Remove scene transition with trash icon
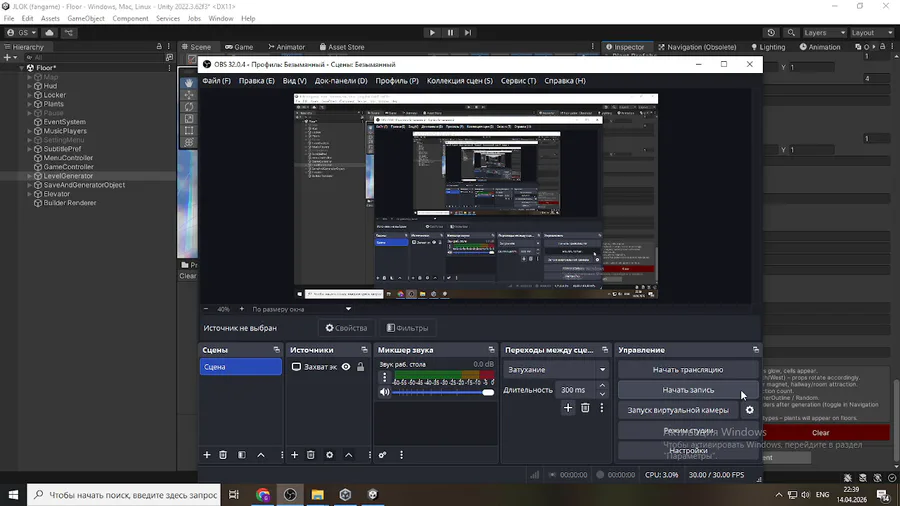This screenshot has height=506, width=900. pos(585,408)
